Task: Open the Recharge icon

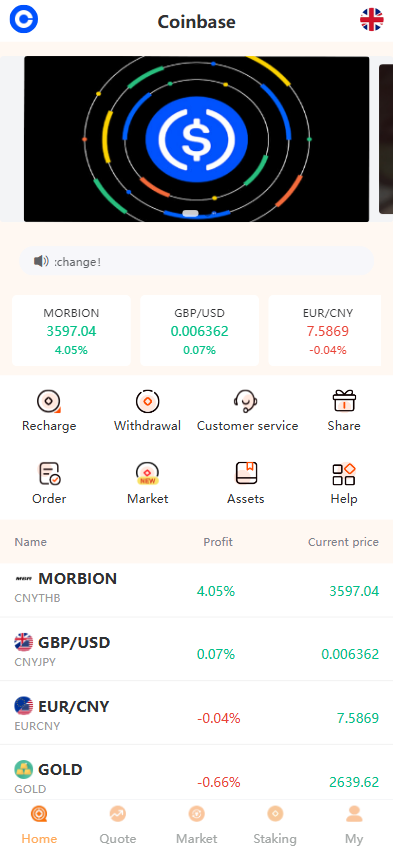Action: (49, 402)
